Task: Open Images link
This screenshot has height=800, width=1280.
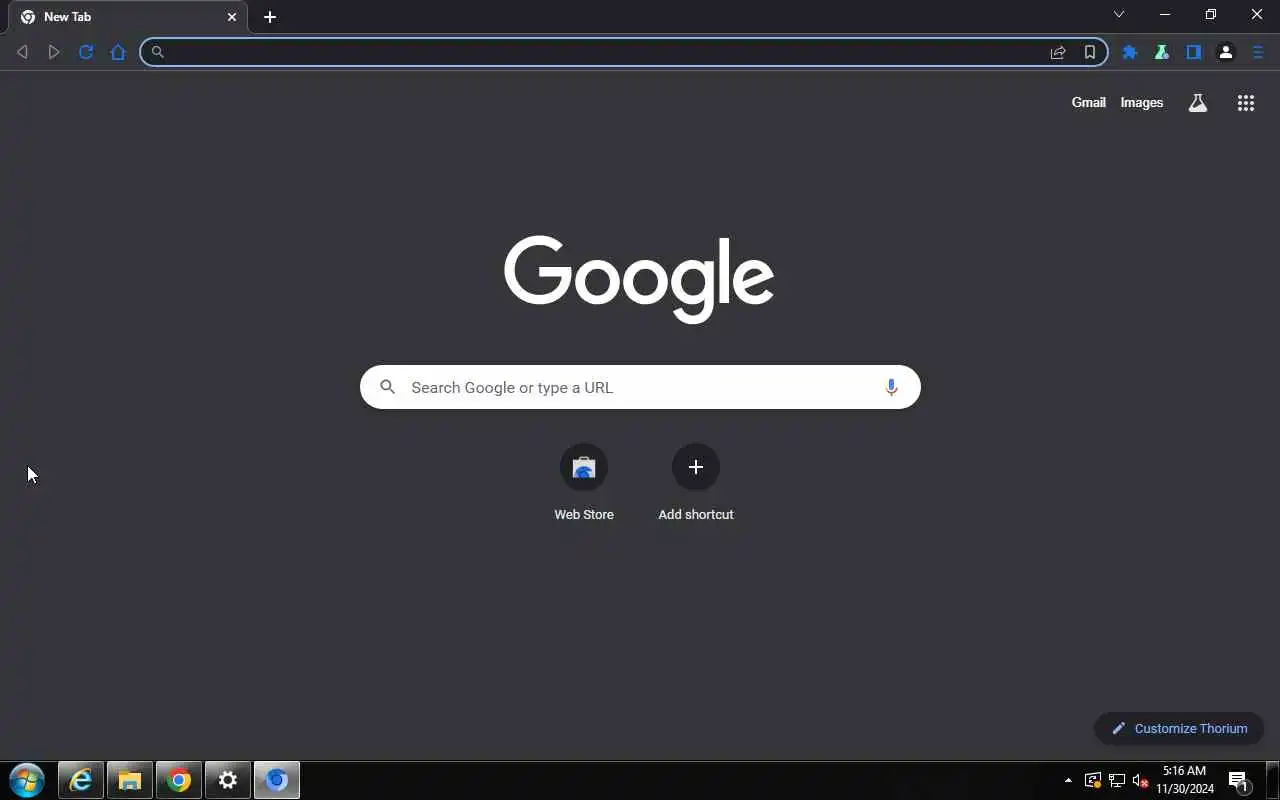Action: tap(1142, 102)
